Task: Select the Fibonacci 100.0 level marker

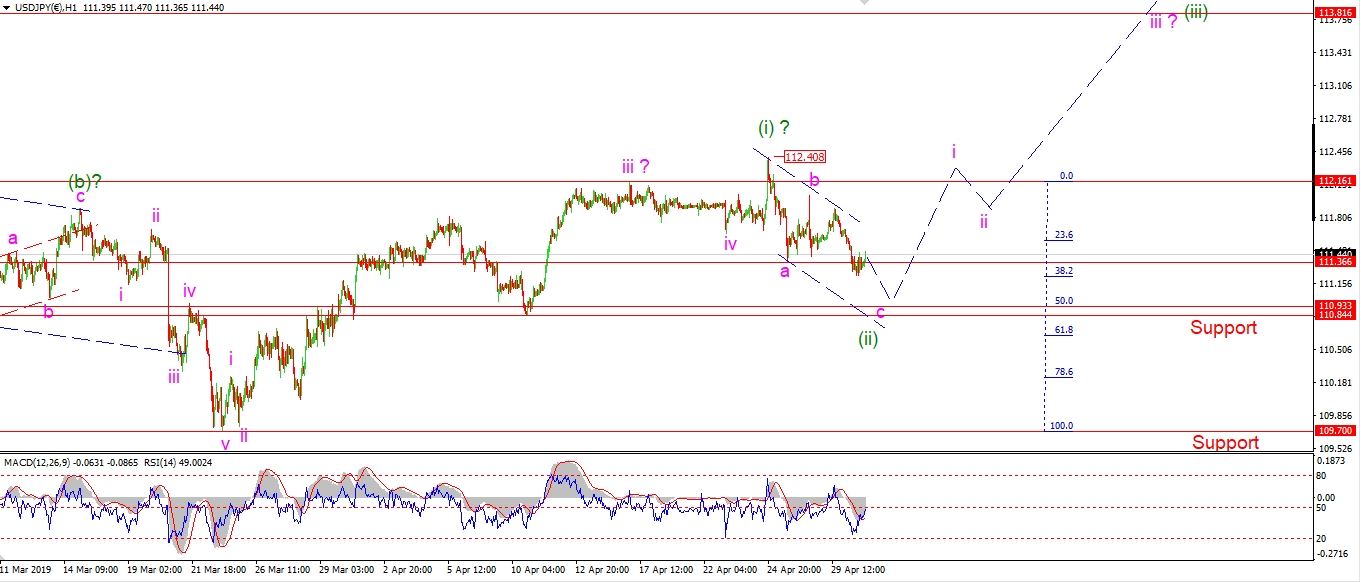Action: point(1060,426)
